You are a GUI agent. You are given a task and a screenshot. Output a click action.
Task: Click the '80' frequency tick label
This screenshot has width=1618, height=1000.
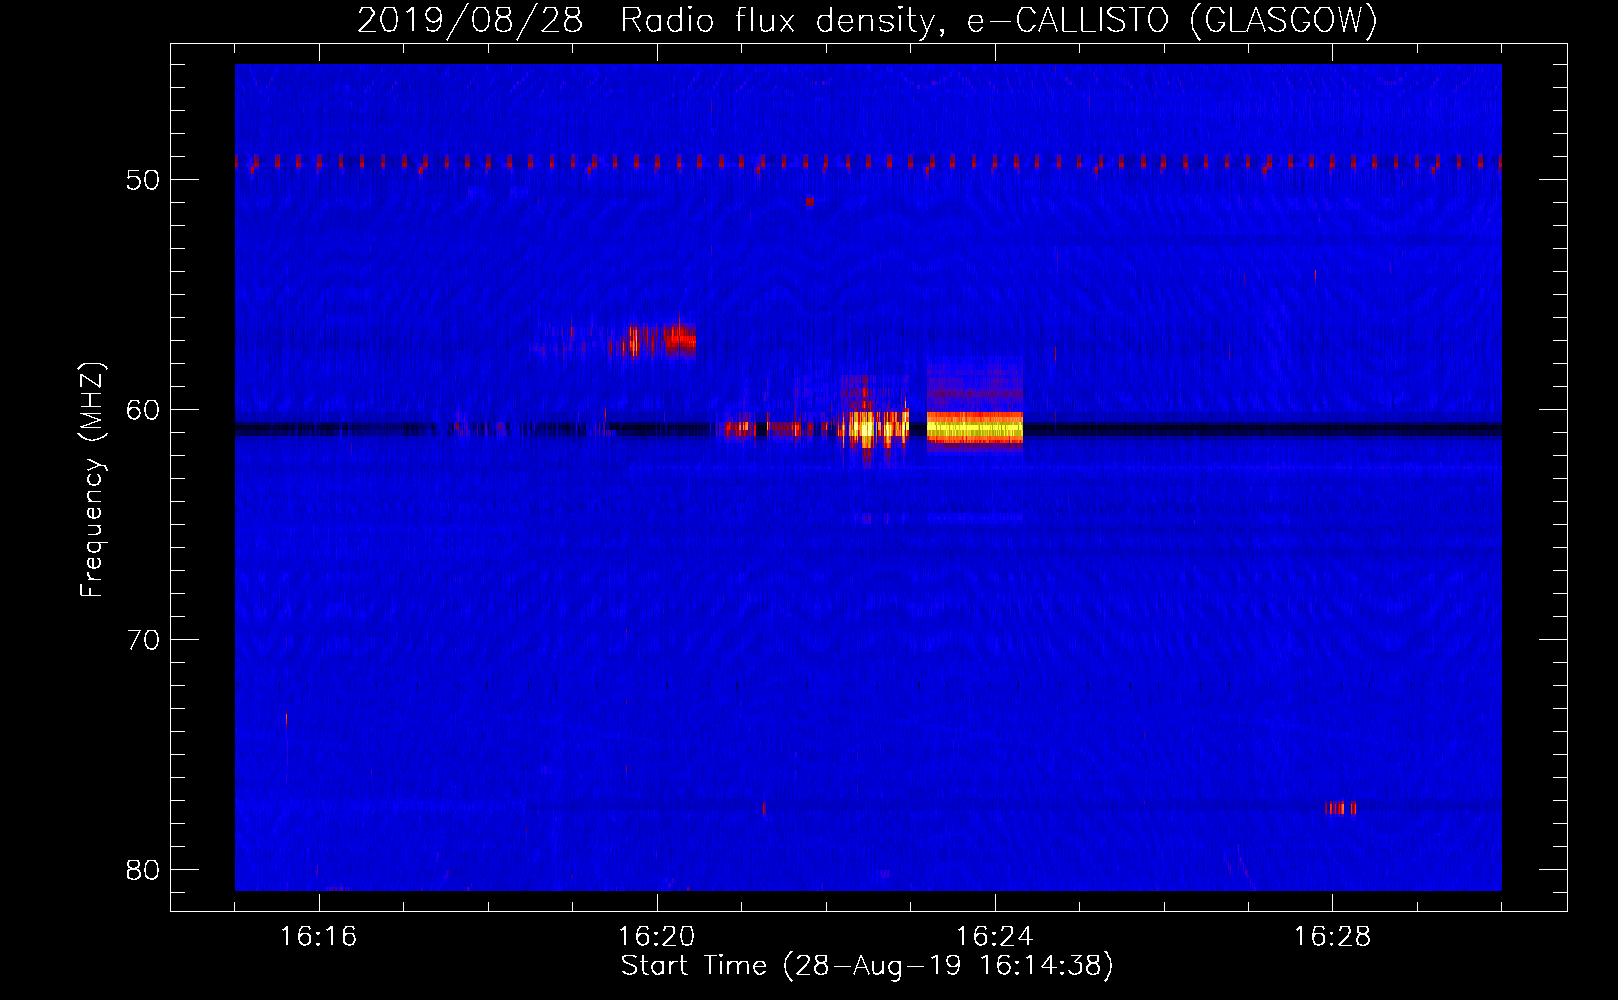143,870
